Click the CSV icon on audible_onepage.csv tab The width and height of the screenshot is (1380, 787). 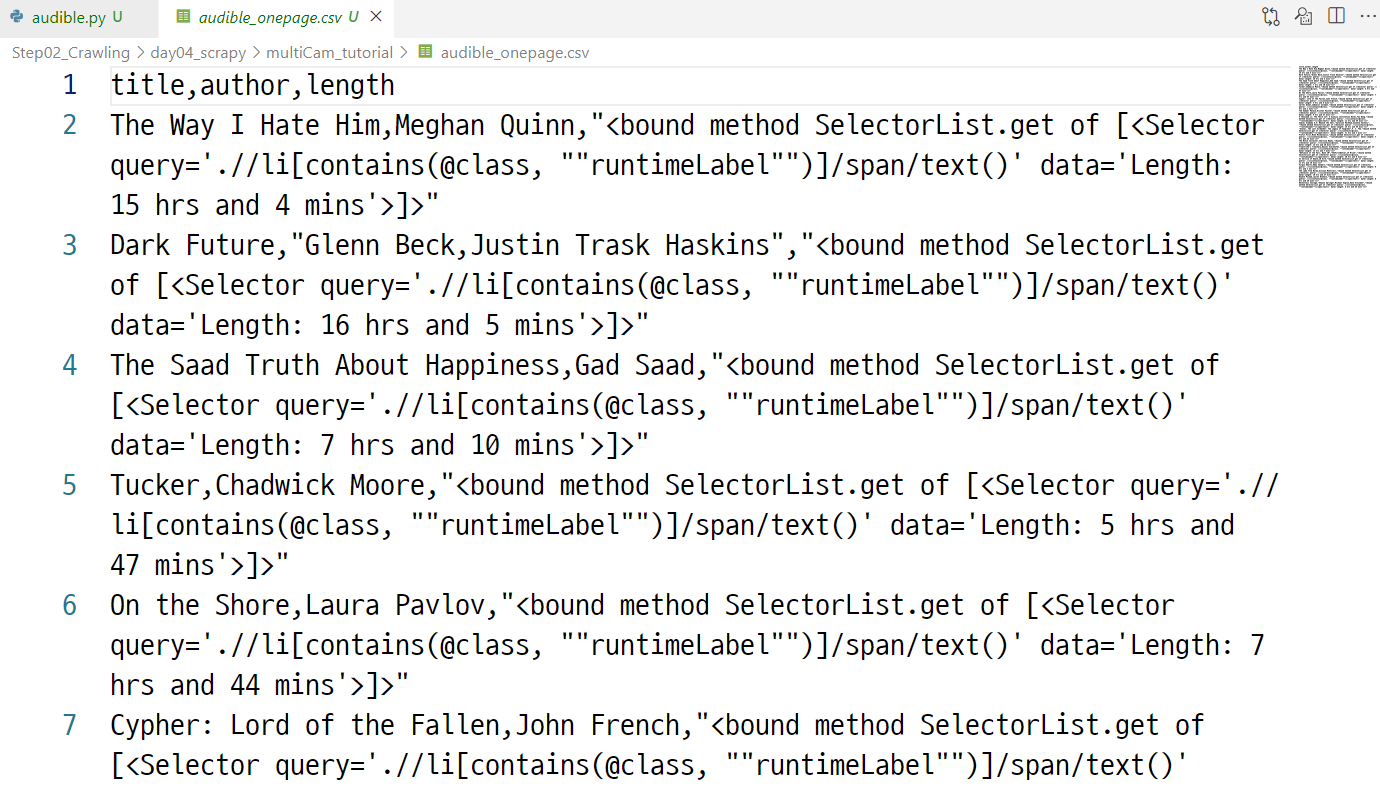182,17
